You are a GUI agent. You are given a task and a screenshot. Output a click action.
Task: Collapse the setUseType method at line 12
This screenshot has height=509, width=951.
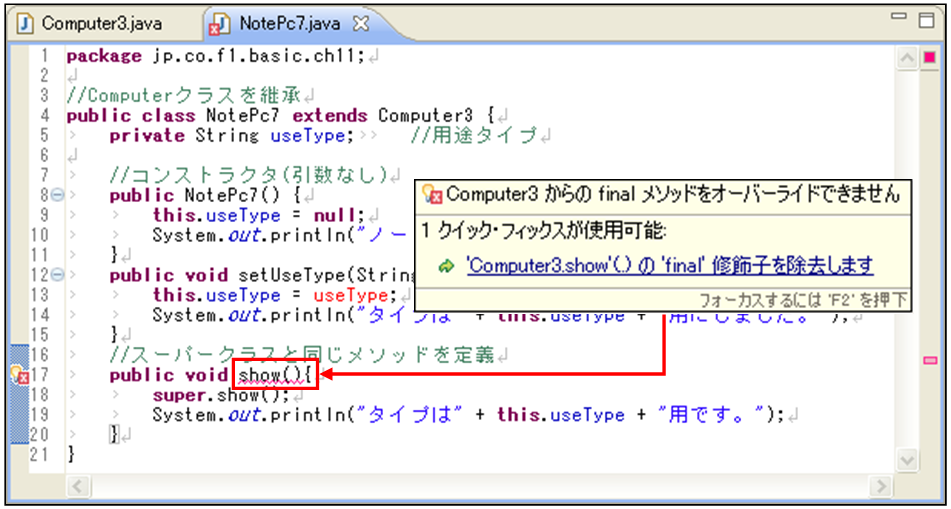(x=58, y=275)
